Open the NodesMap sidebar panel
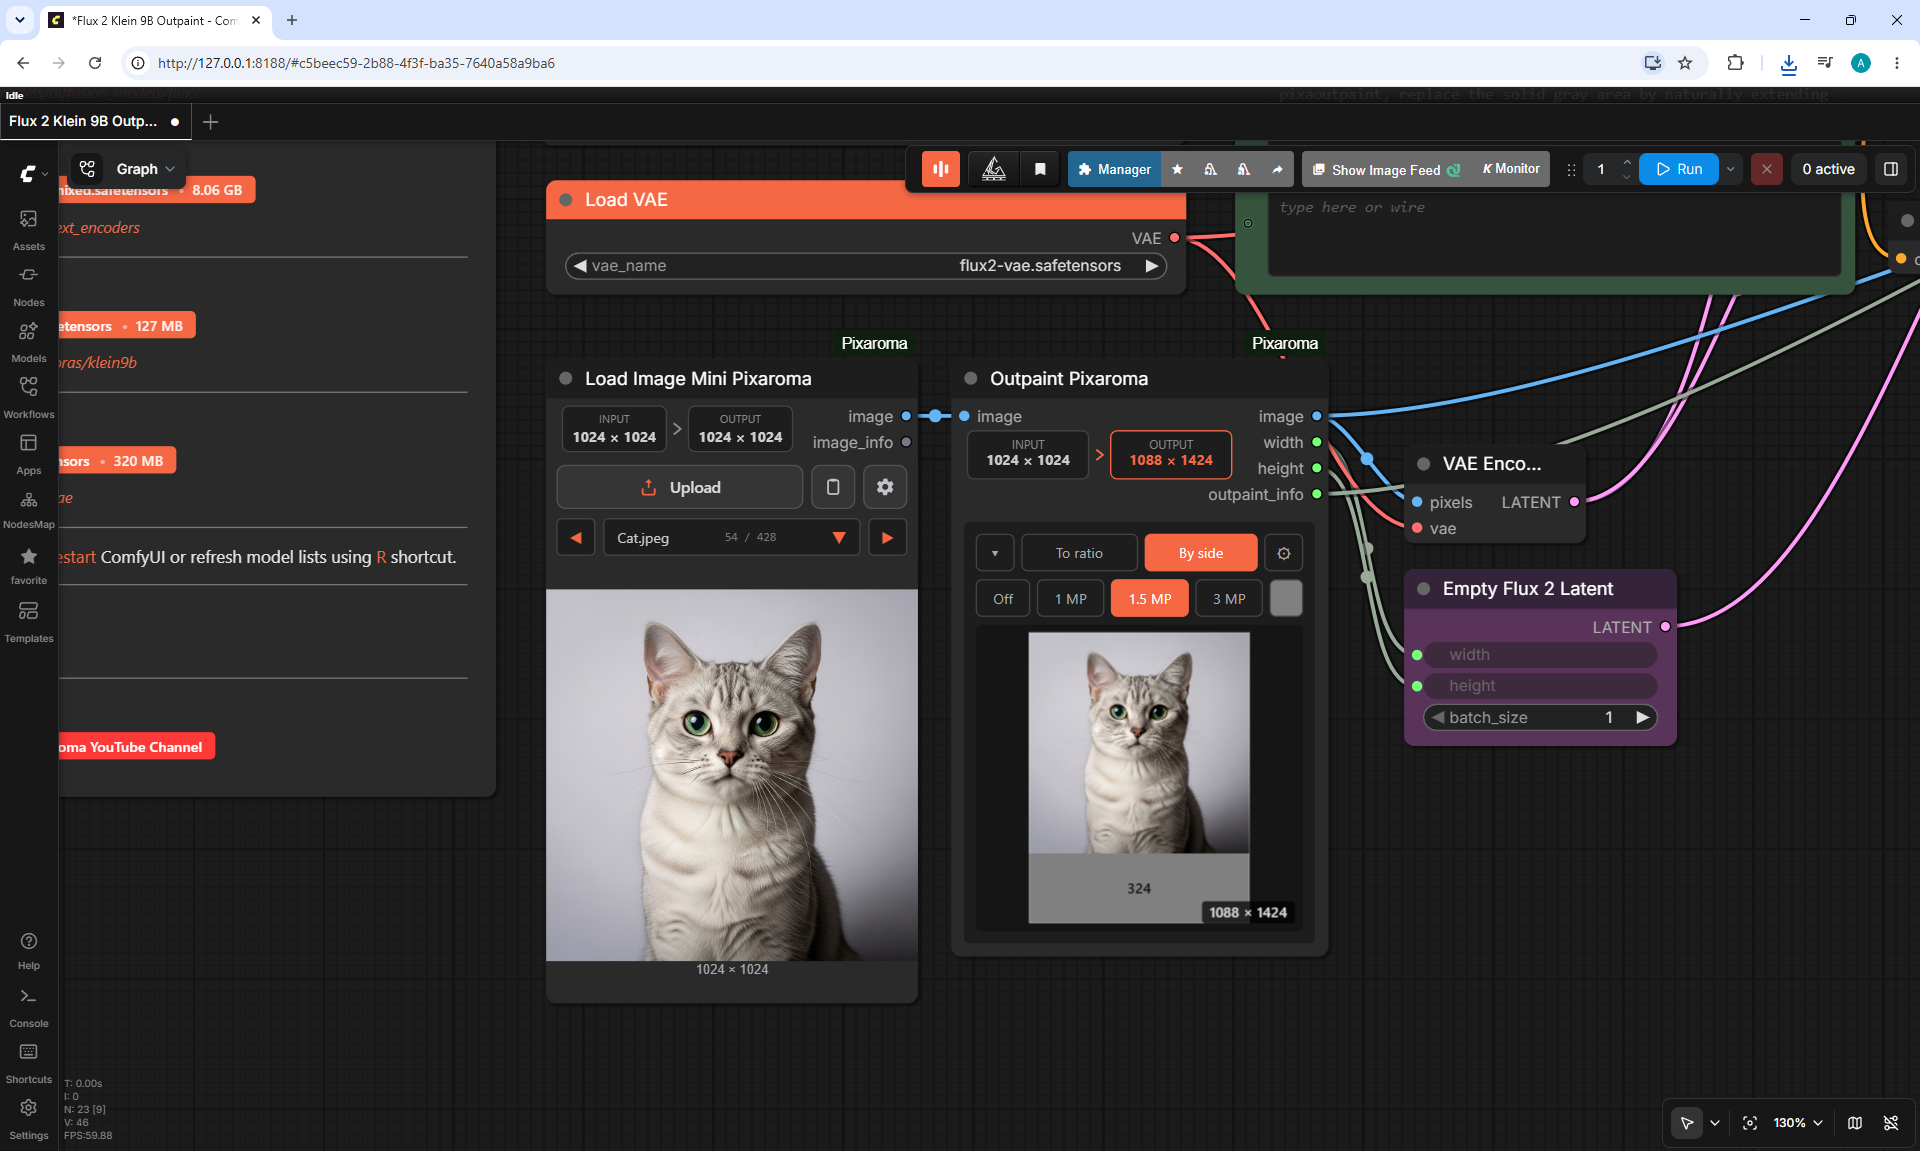 [x=29, y=508]
